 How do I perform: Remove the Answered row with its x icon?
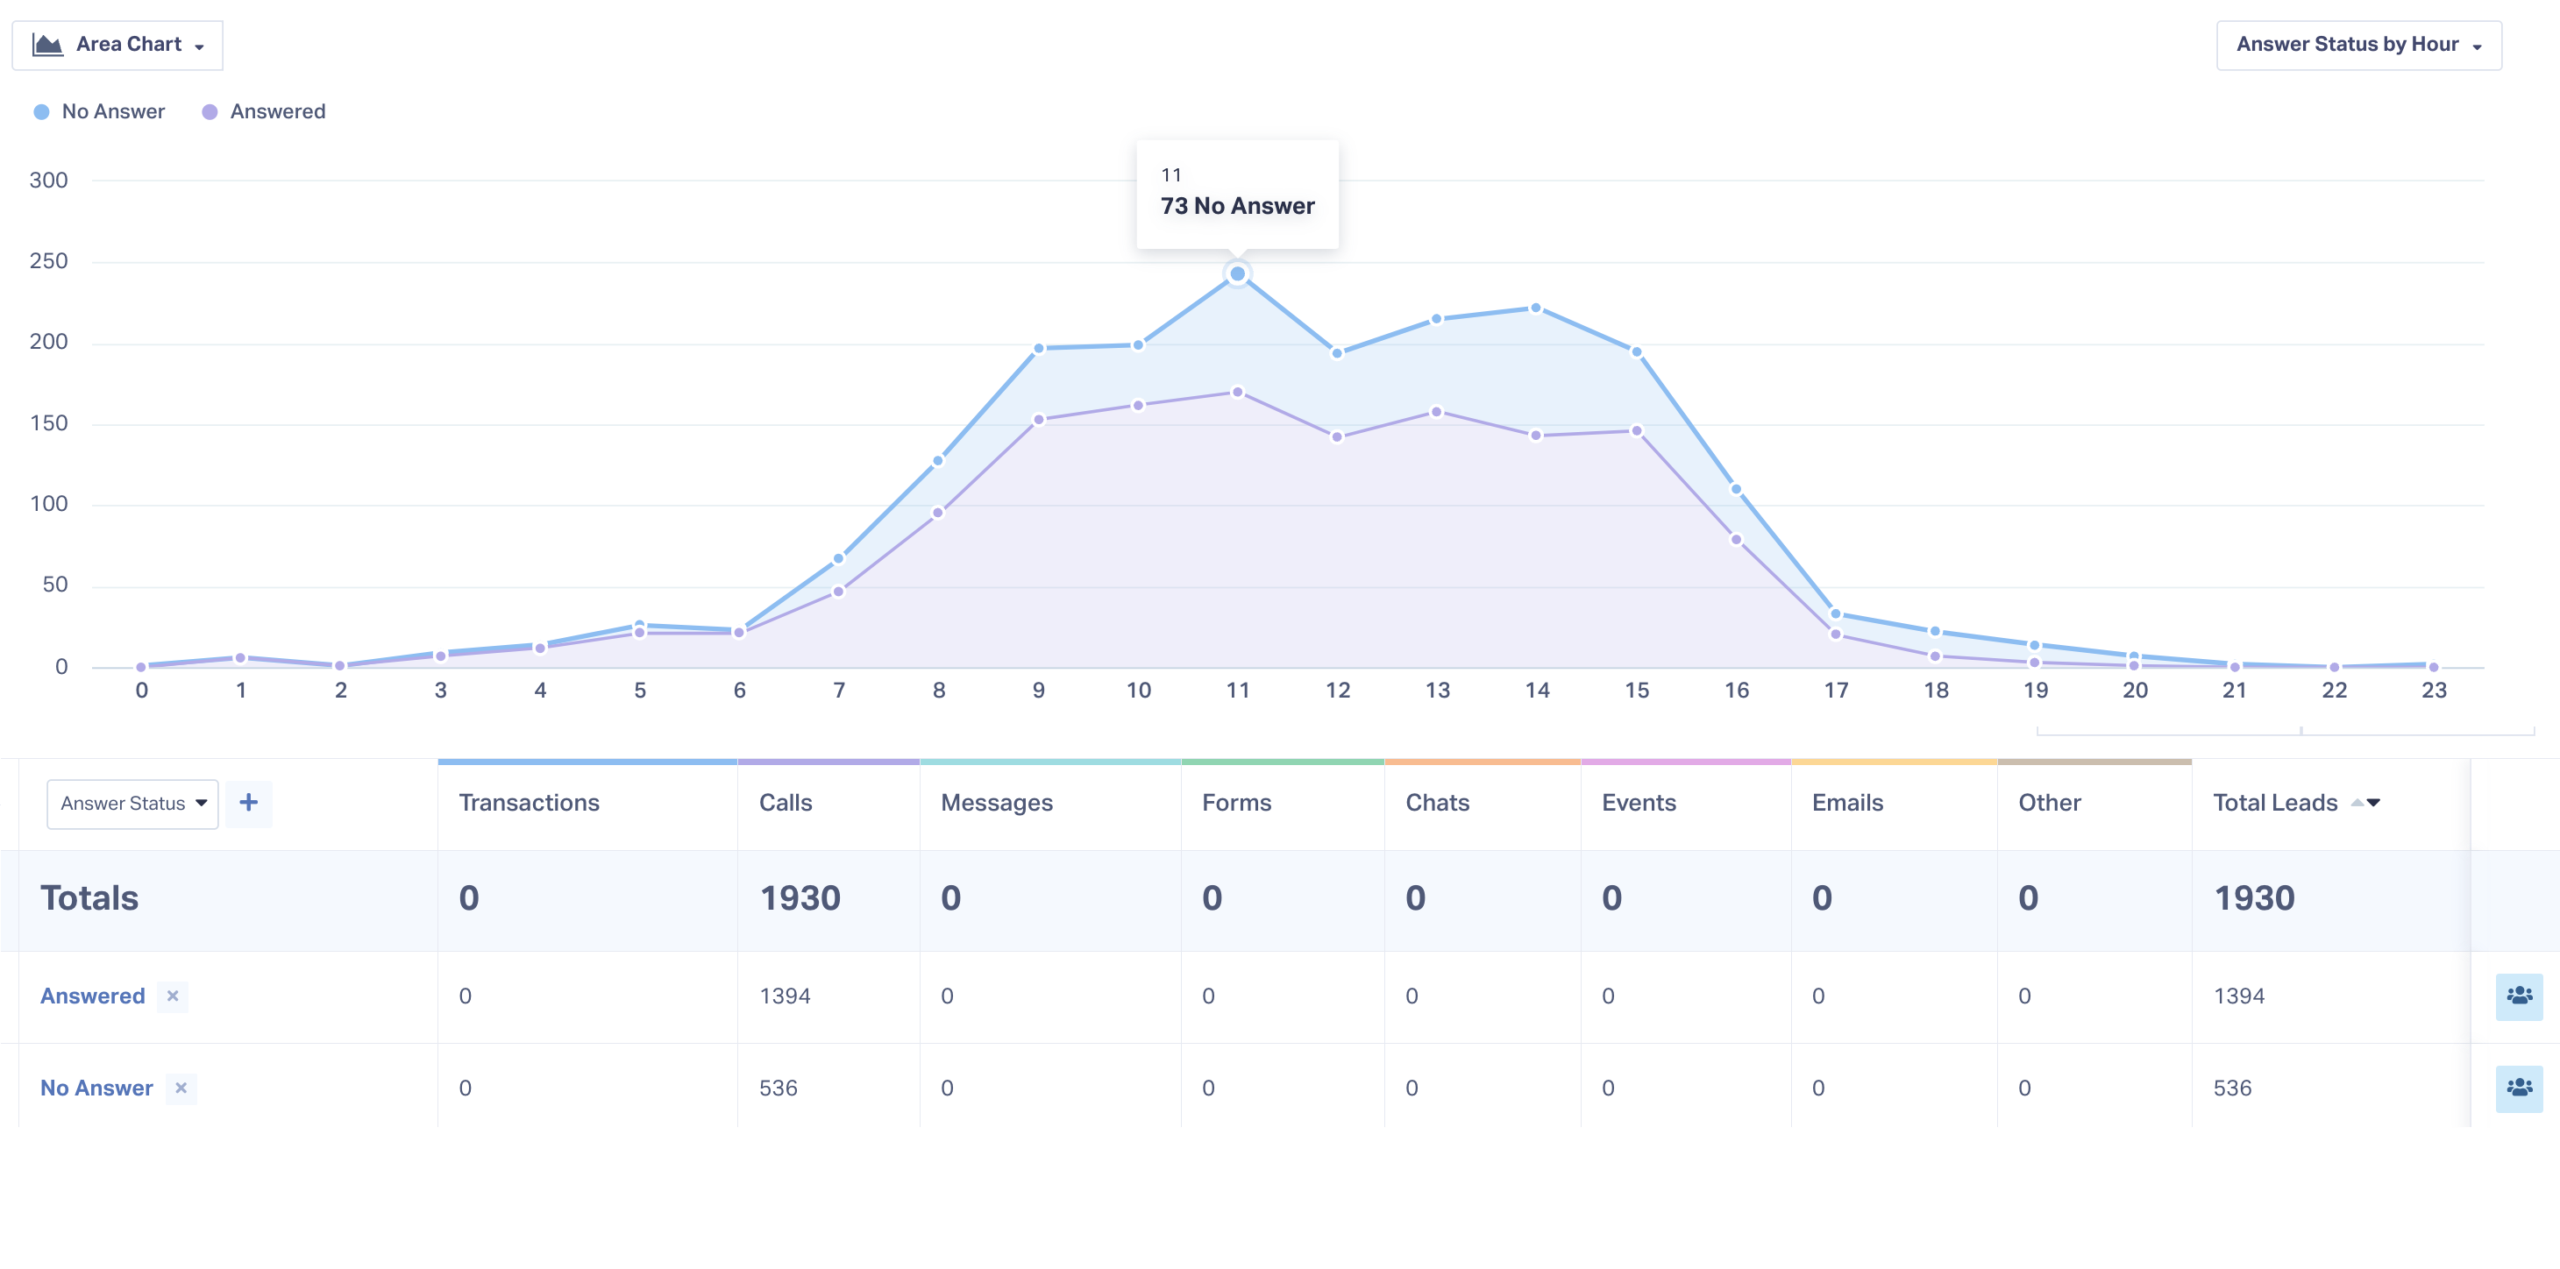173,996
